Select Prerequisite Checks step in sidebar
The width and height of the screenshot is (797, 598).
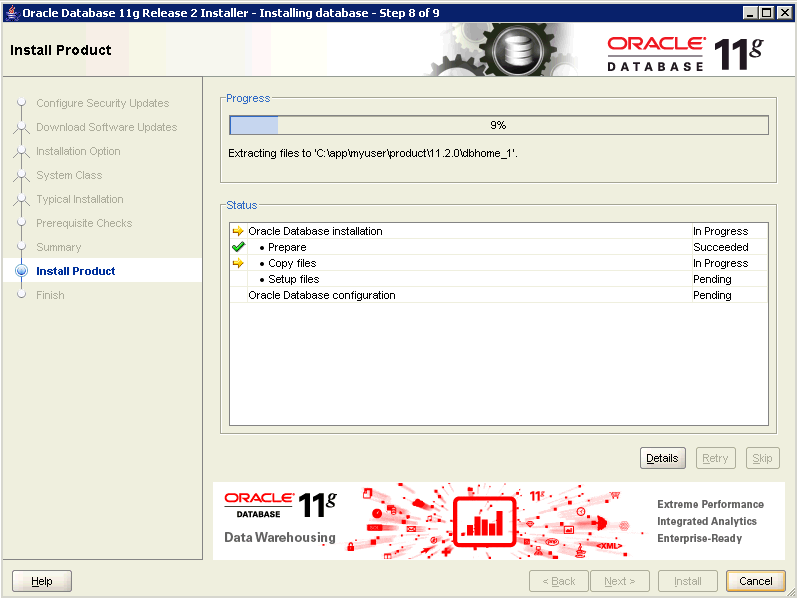point(84,223)
